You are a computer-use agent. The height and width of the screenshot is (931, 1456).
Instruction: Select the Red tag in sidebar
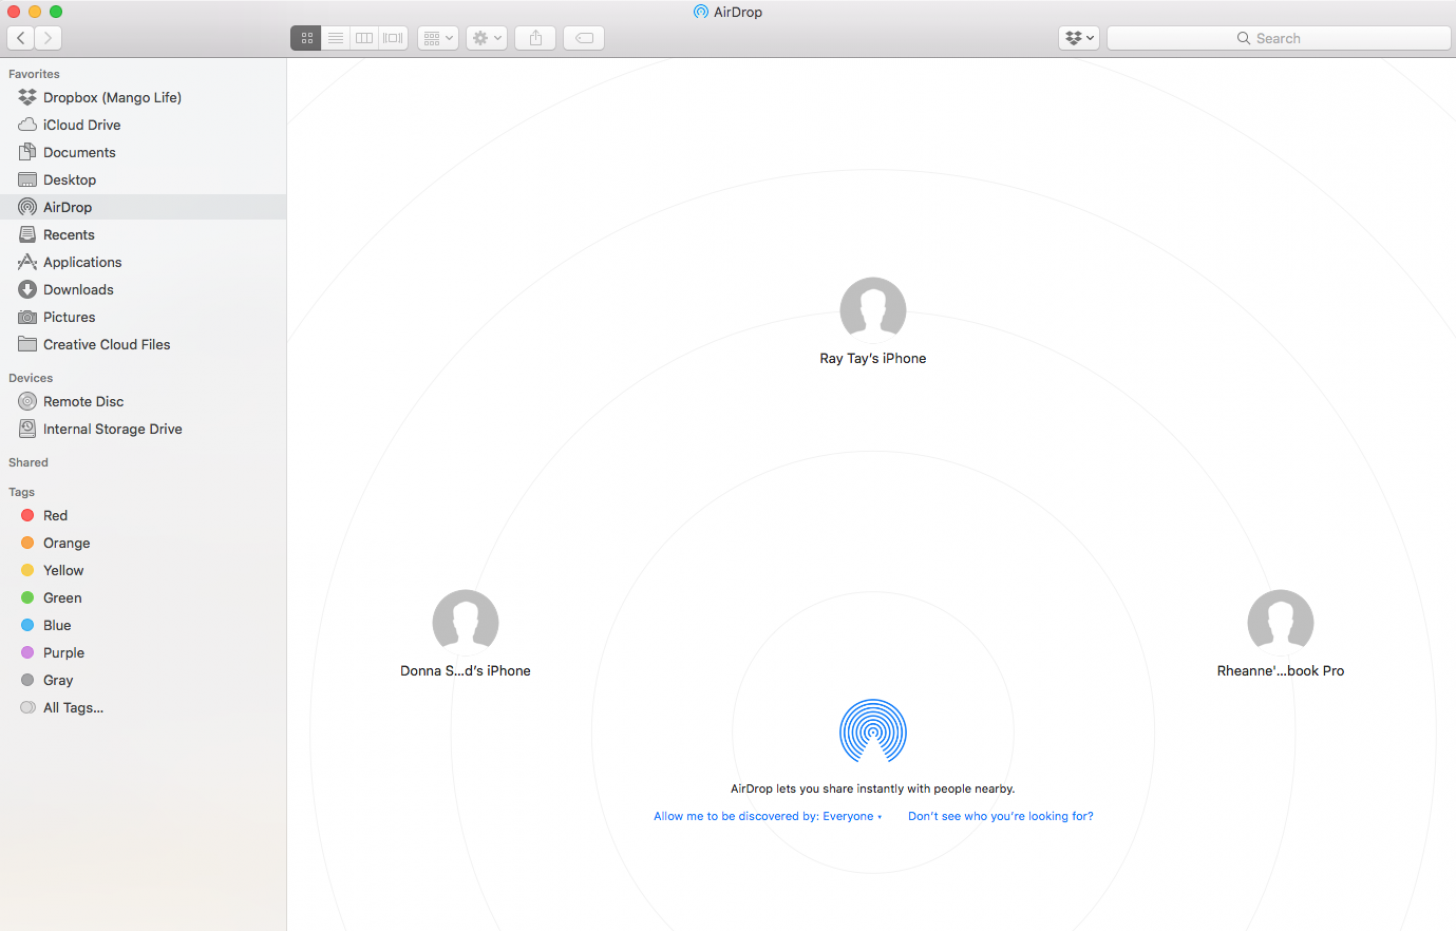pos(55,516)
